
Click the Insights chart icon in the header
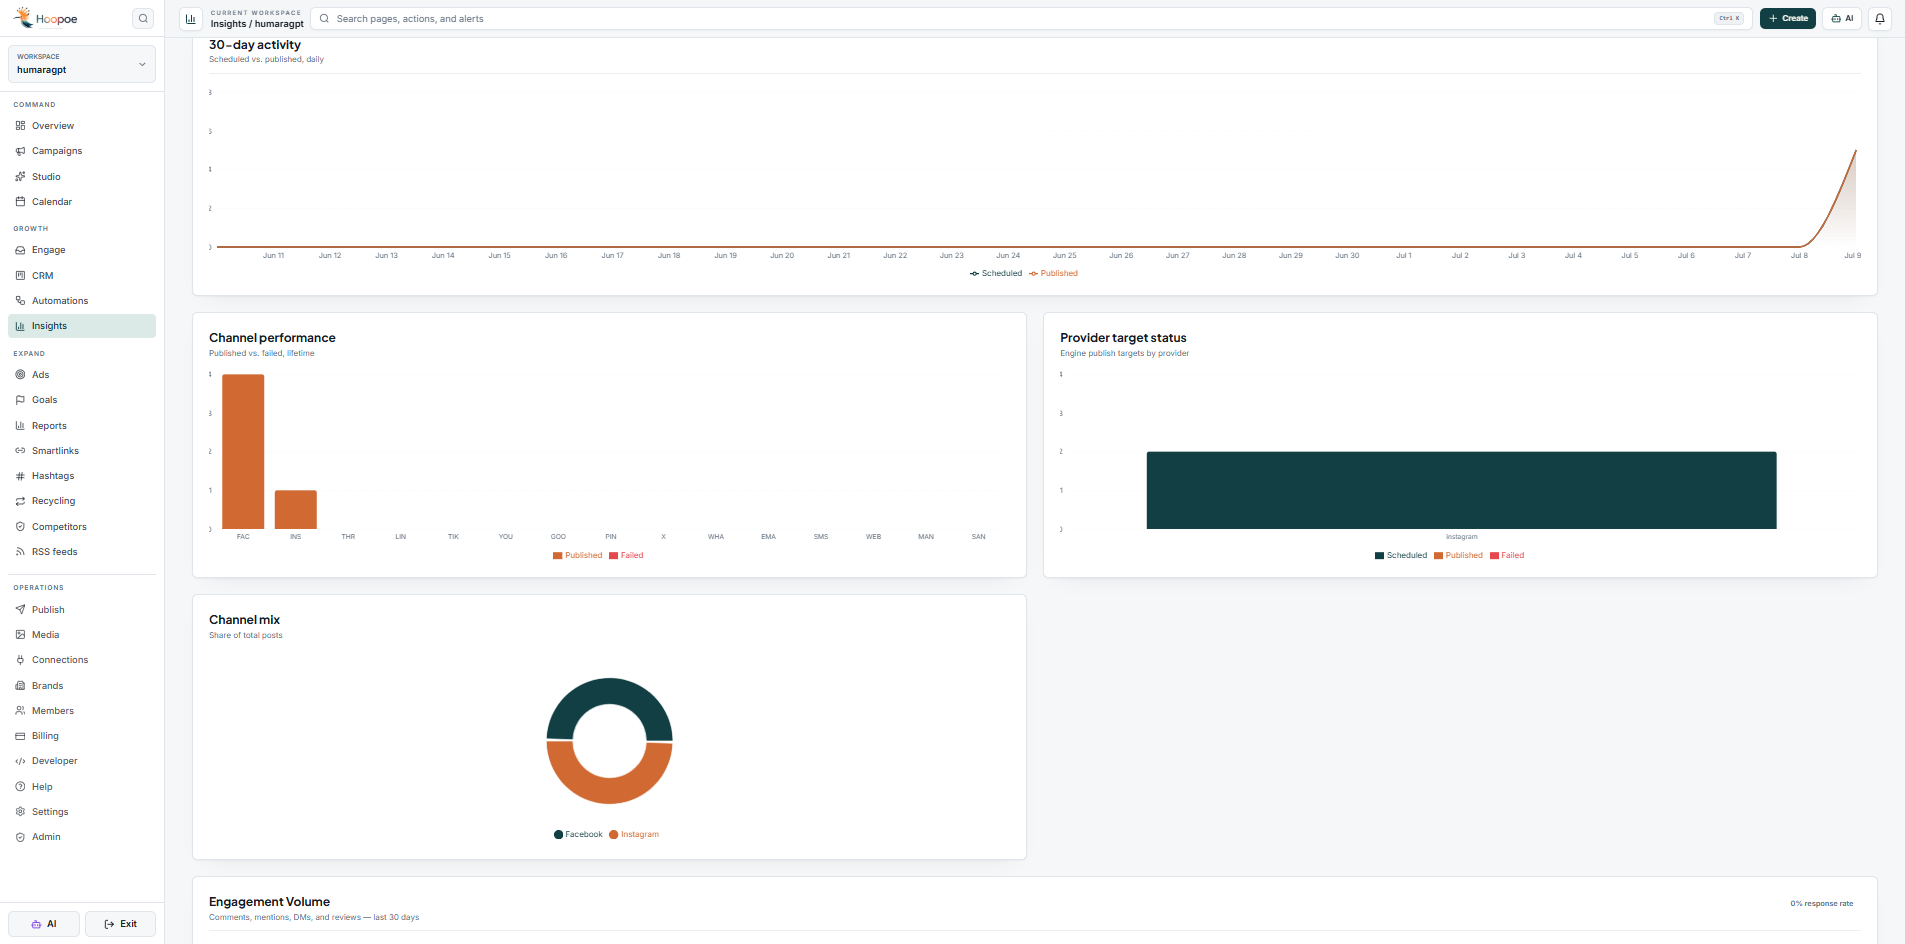coord(190,18)
